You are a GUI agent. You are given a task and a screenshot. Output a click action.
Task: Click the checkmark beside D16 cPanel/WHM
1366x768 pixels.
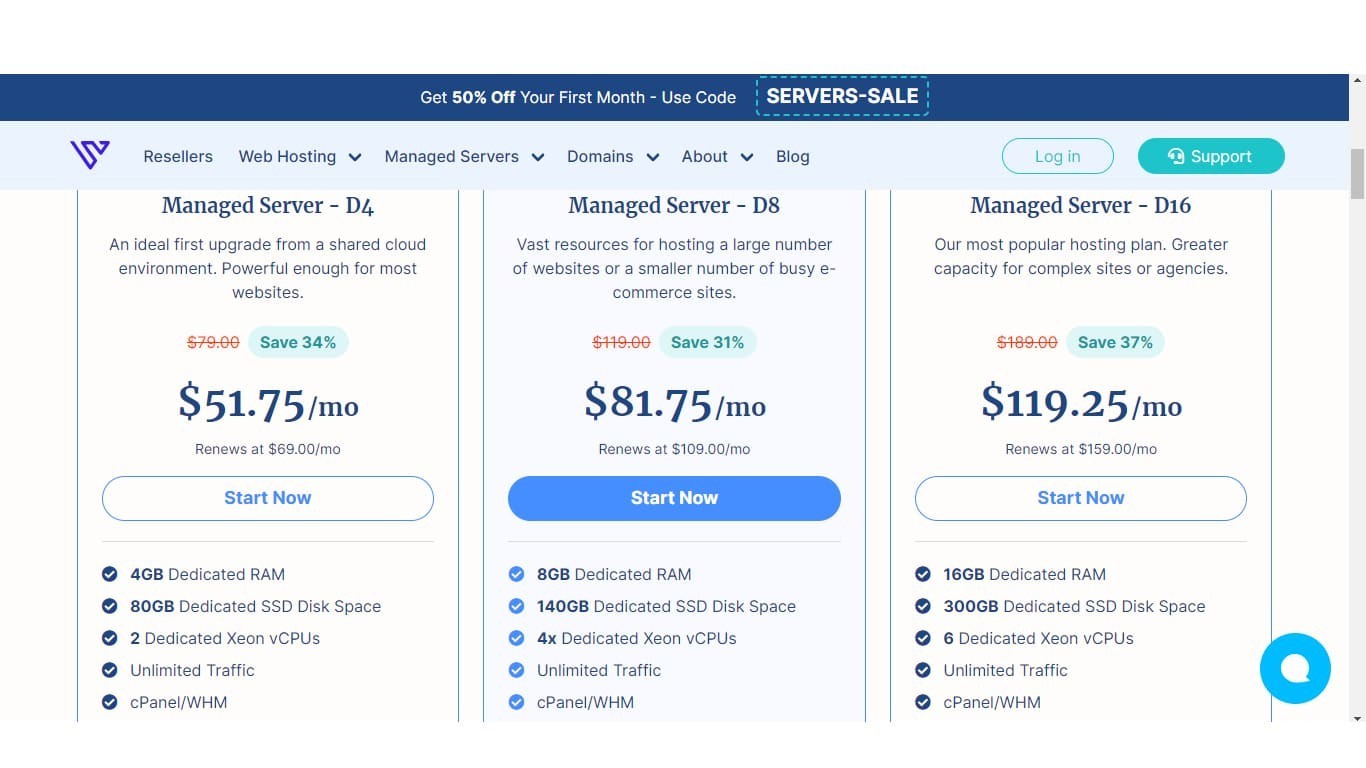click(x=923, y=702)
